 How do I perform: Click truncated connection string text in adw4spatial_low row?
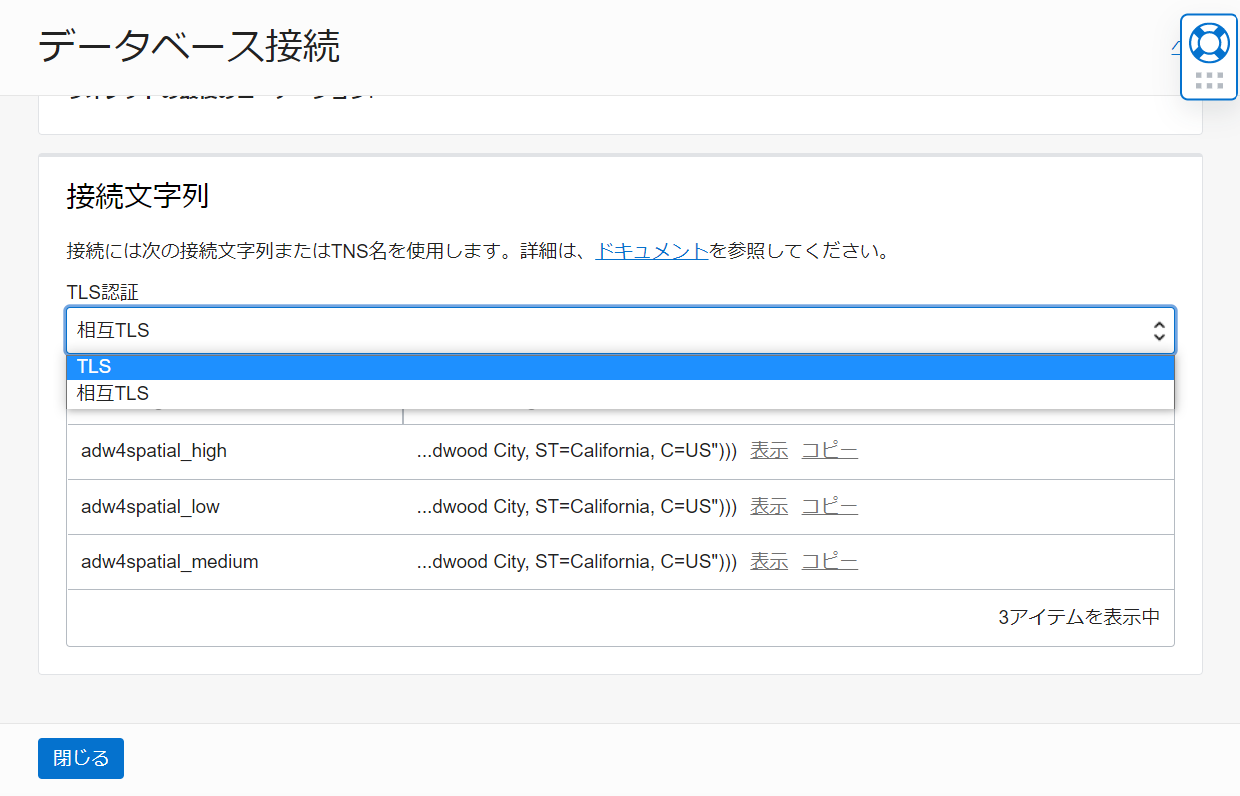tap(576, 507)
